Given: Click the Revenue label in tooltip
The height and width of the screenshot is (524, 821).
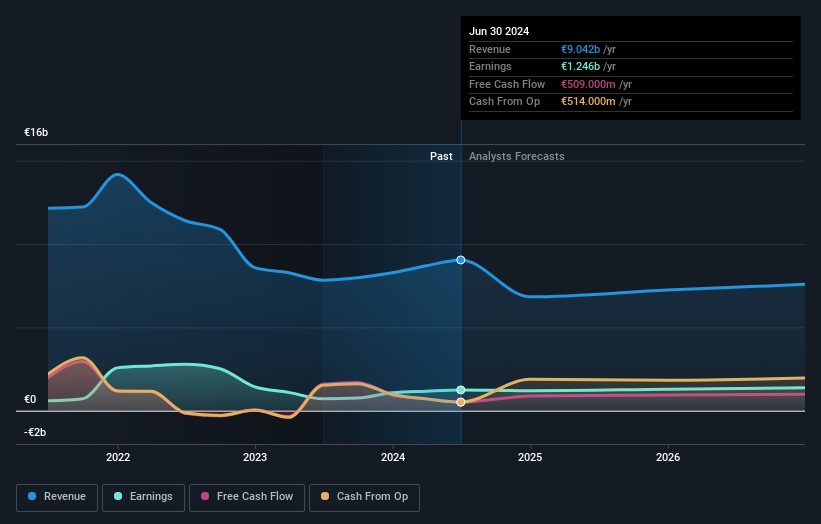Looking at the screenshot, I should (490, 49).
